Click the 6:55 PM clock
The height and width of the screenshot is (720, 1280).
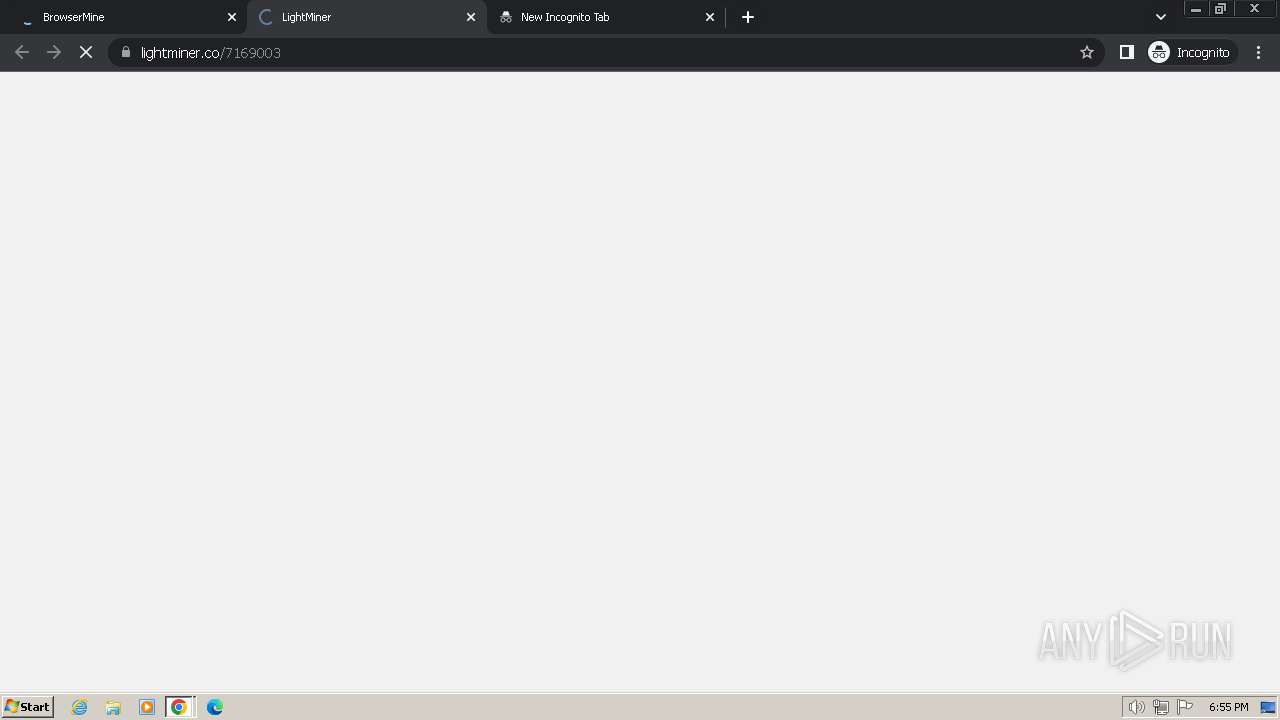coord(1229,707)
